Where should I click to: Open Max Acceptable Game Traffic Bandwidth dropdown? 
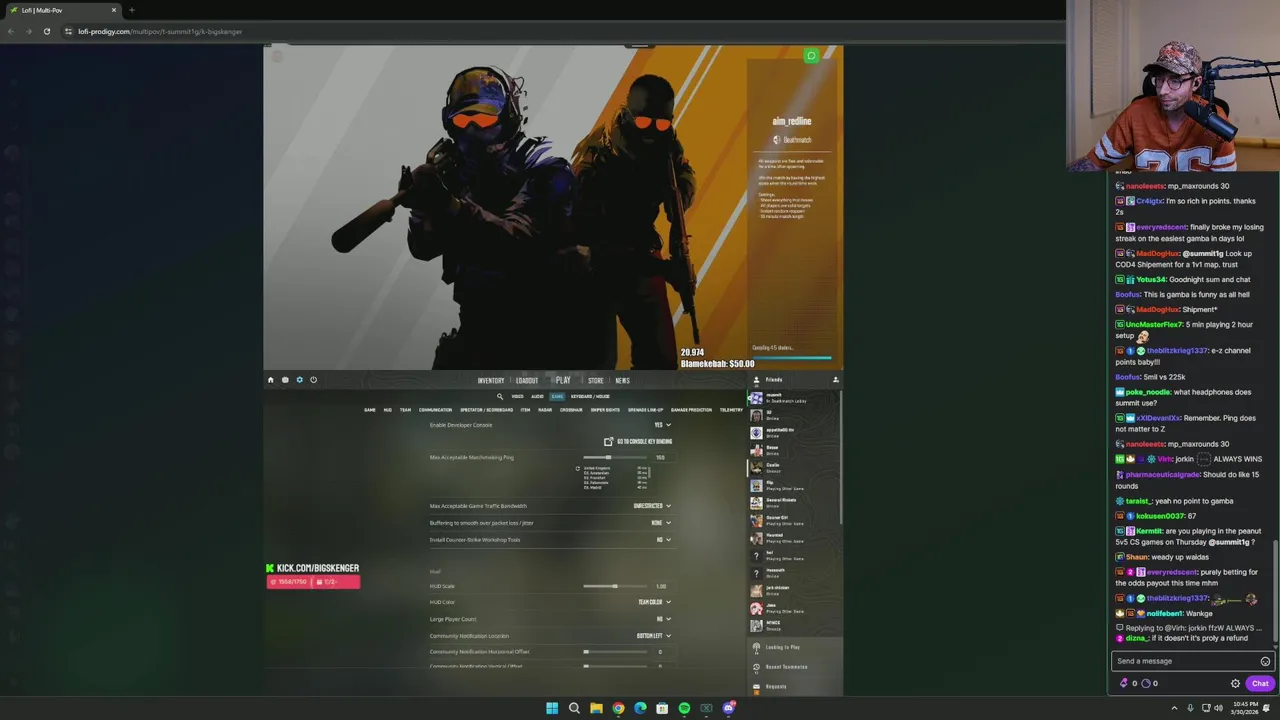coord(652,506)
